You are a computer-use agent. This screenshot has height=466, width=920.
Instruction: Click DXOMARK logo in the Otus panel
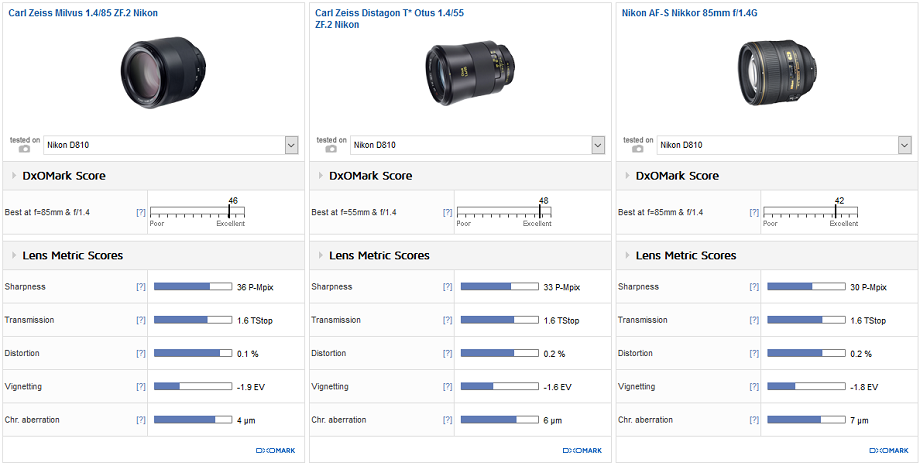[x=582, y=451]
